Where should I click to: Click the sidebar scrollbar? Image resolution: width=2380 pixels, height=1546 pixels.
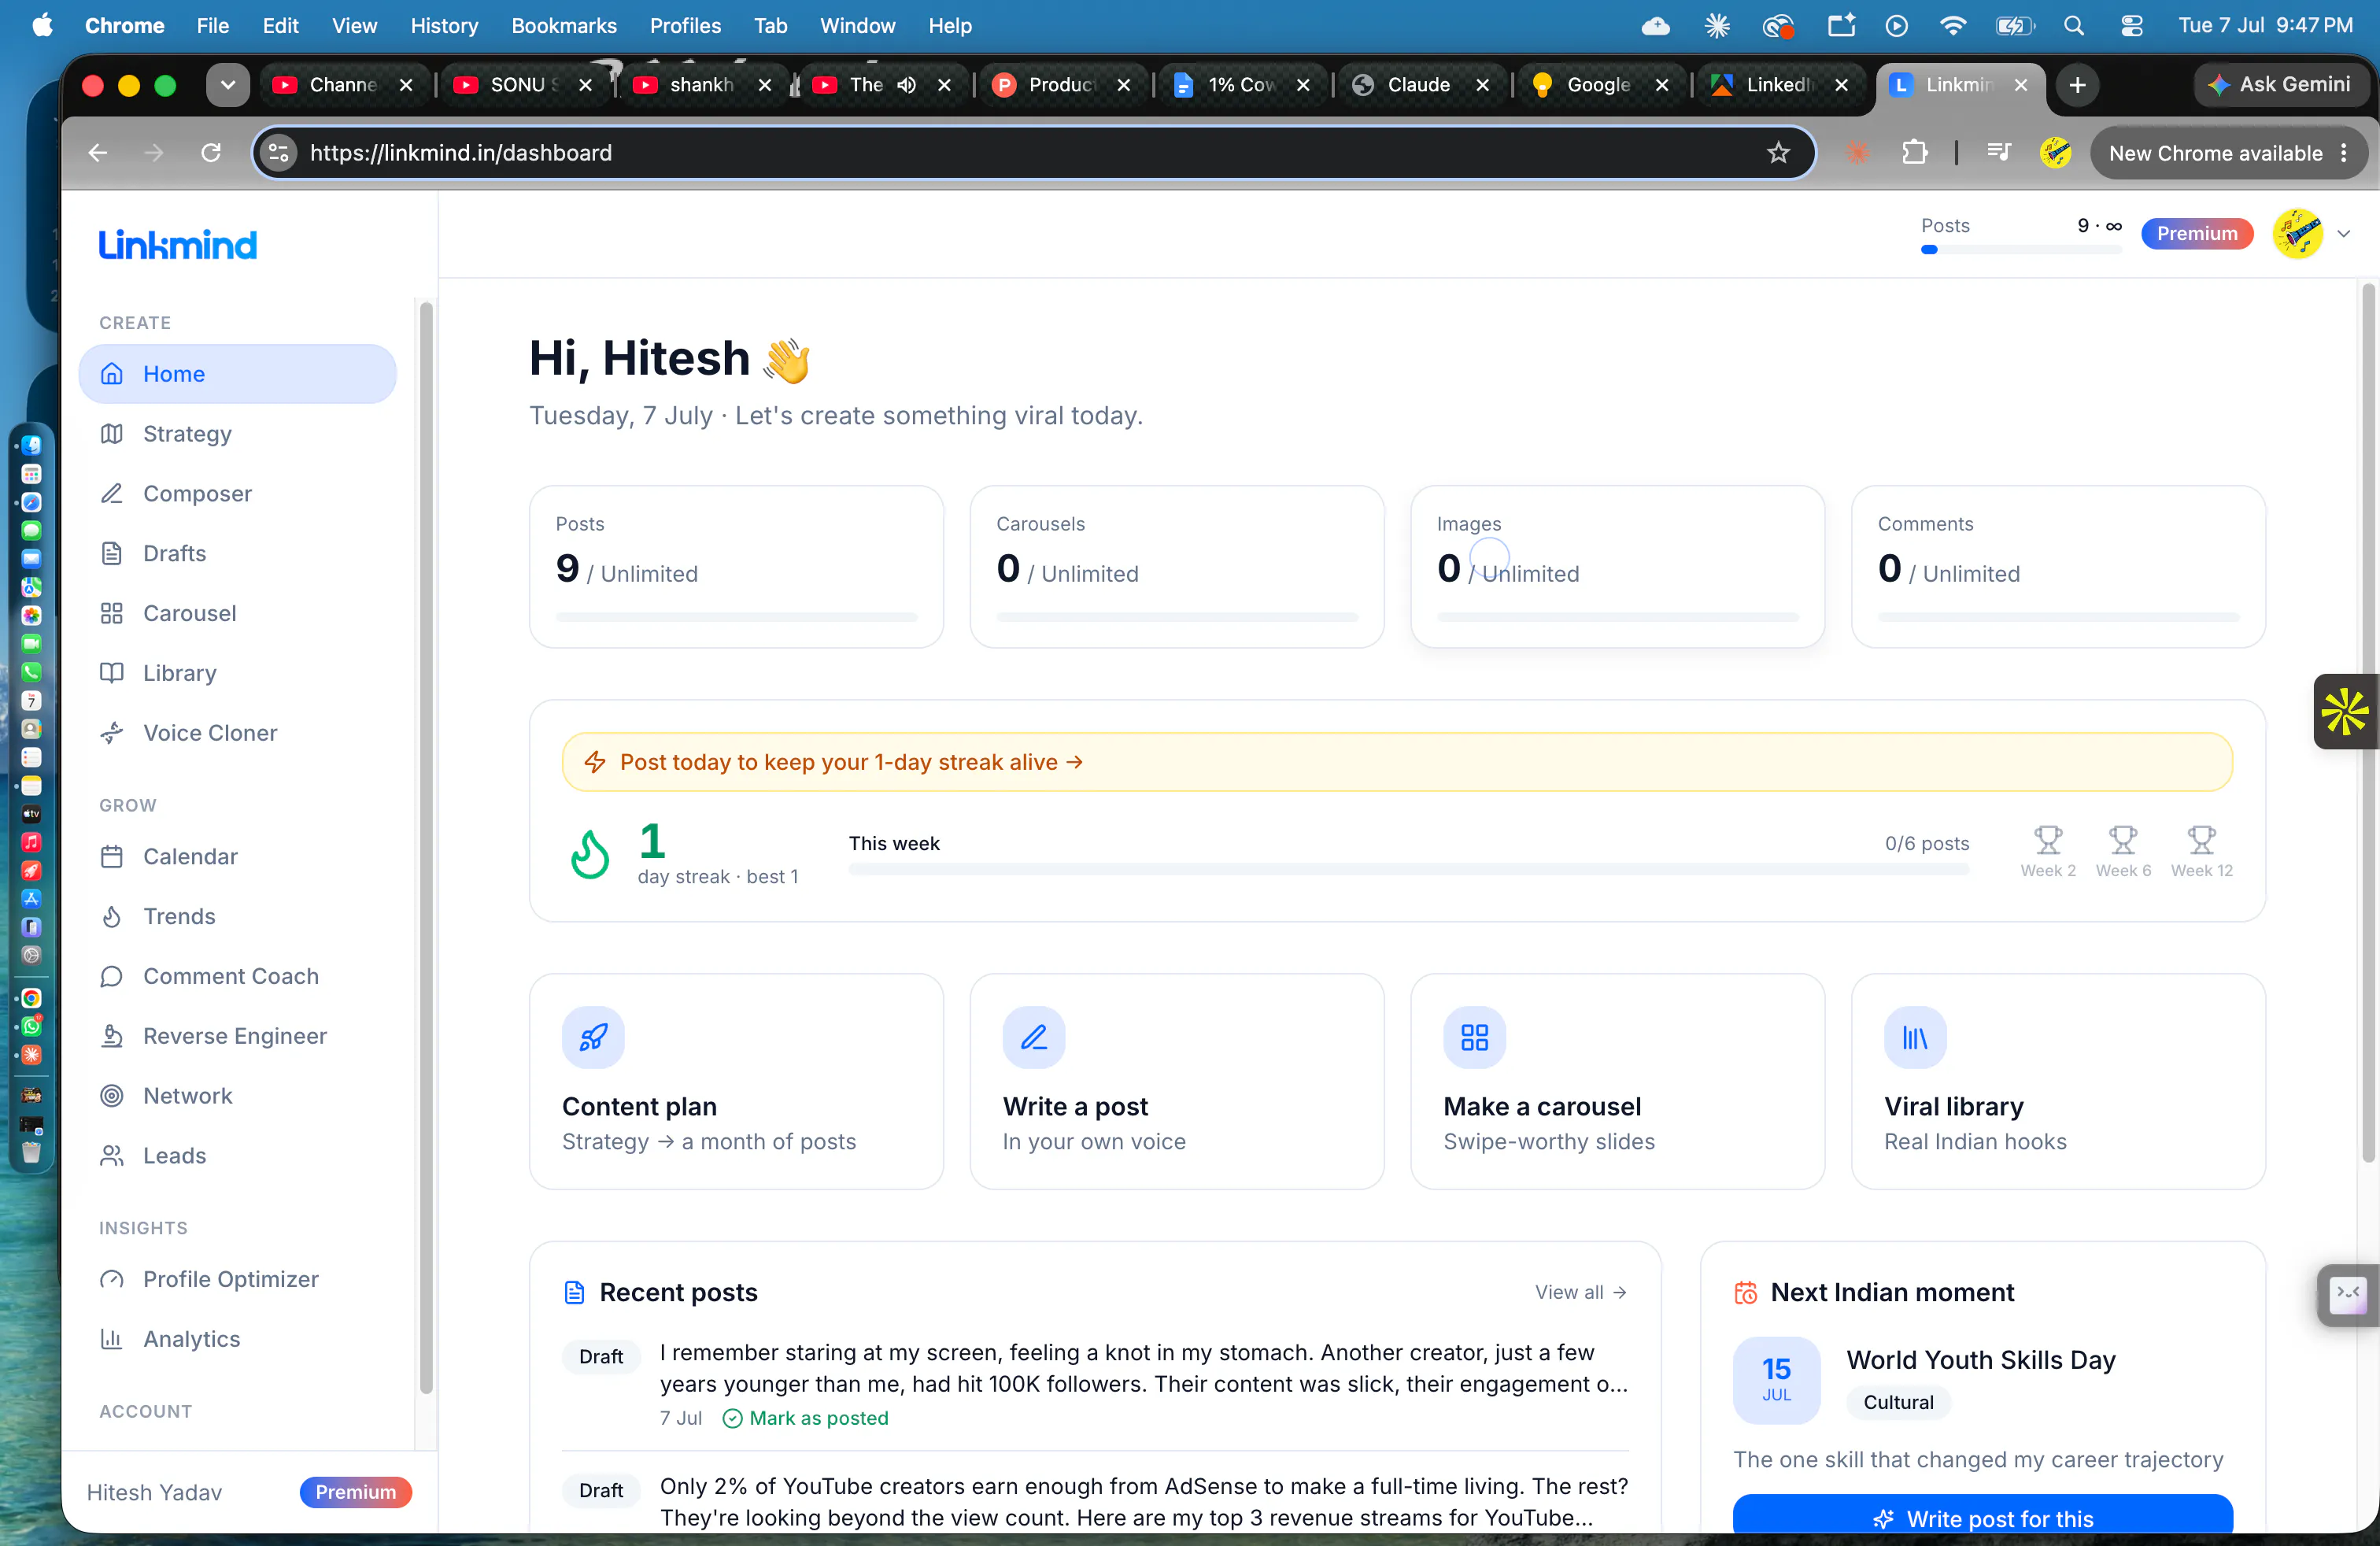pos(426,846)
